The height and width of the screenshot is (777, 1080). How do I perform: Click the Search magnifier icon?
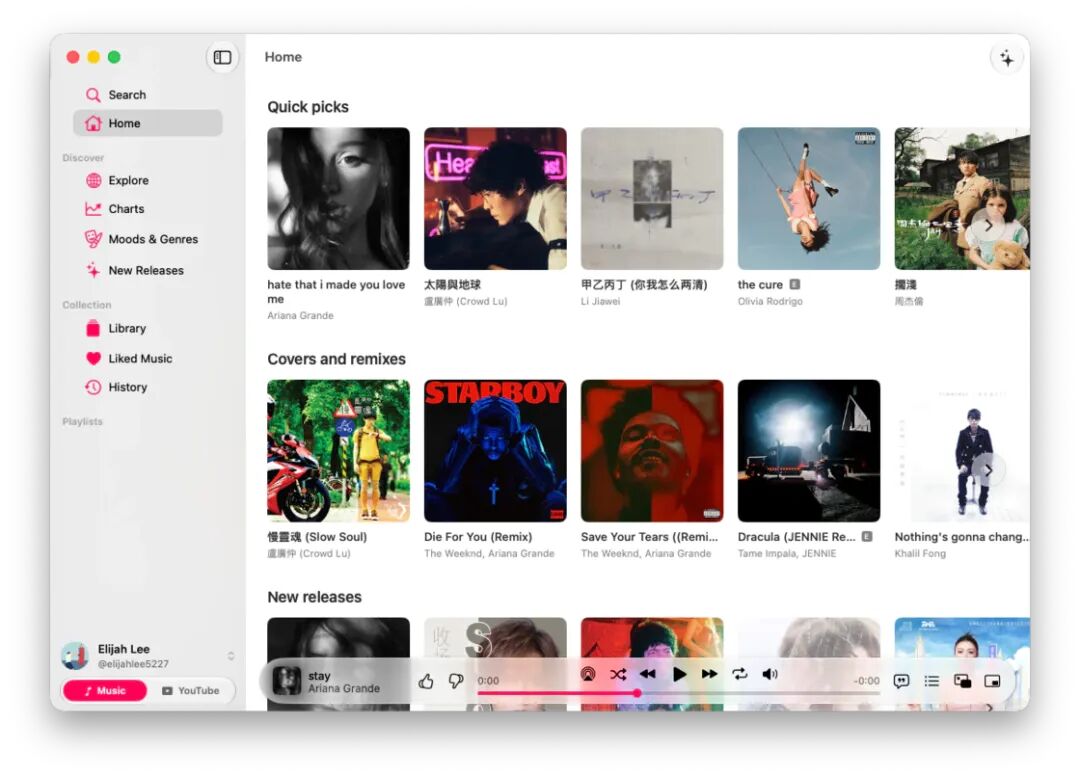click(x=93, y=94)
